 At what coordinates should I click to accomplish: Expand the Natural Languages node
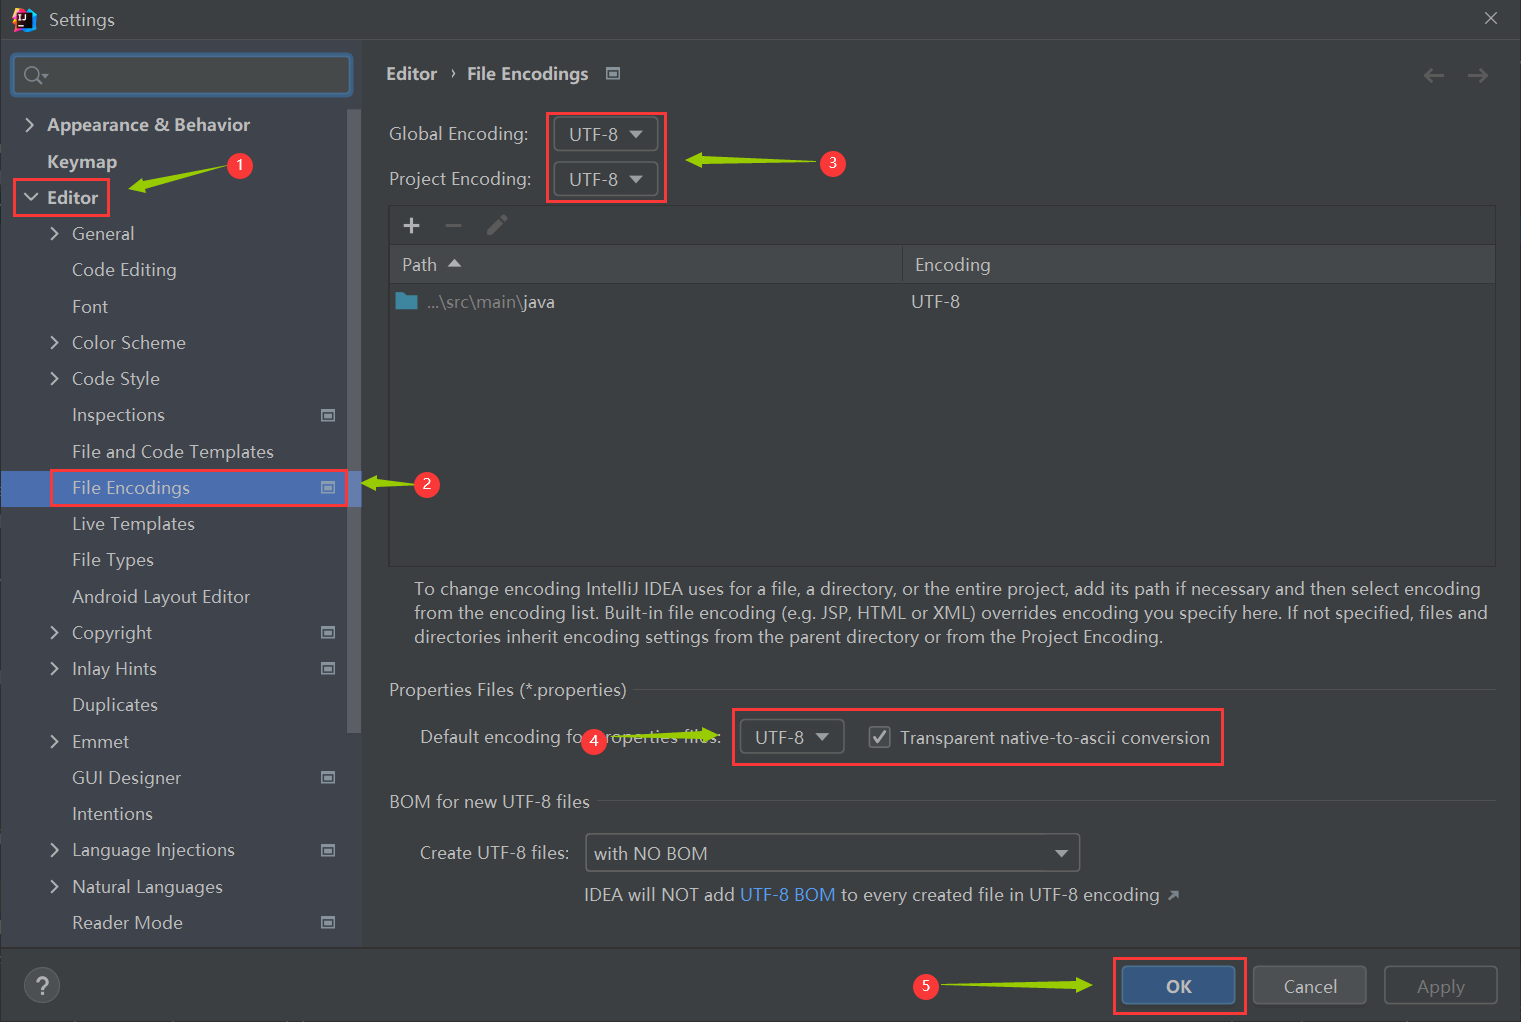pos(55,887)
